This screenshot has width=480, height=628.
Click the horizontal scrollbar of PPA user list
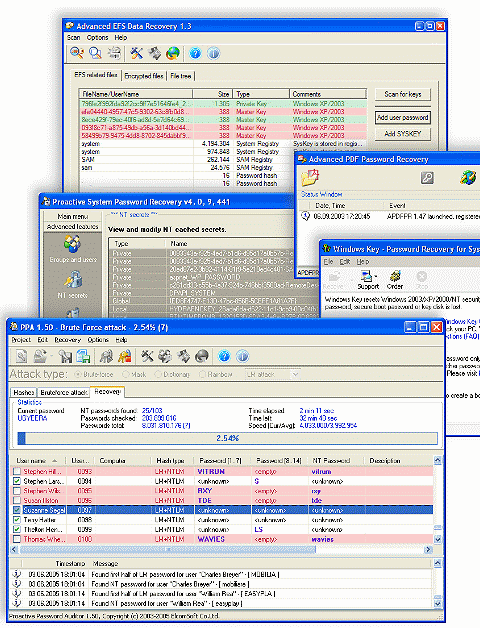(x=168, y=549)
